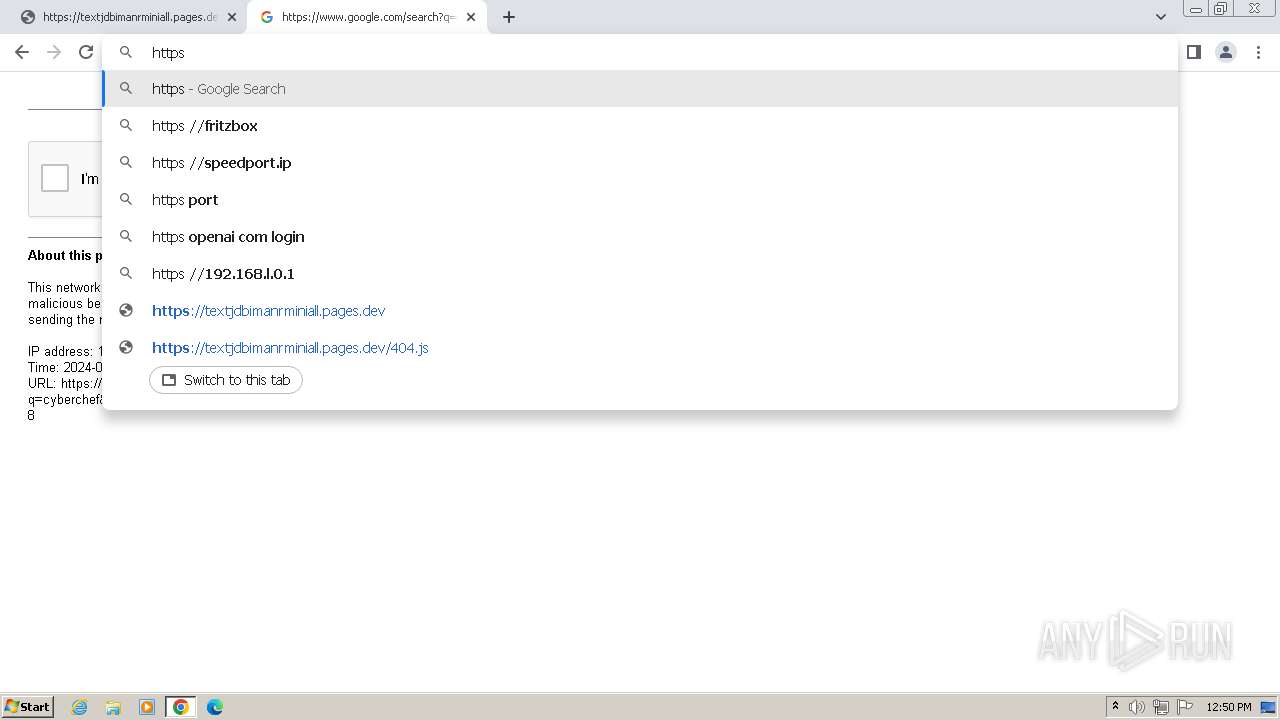
Task: Select the 'https - Google Search' suggestion
Action: pyautogui.click(x=640, y=89)
